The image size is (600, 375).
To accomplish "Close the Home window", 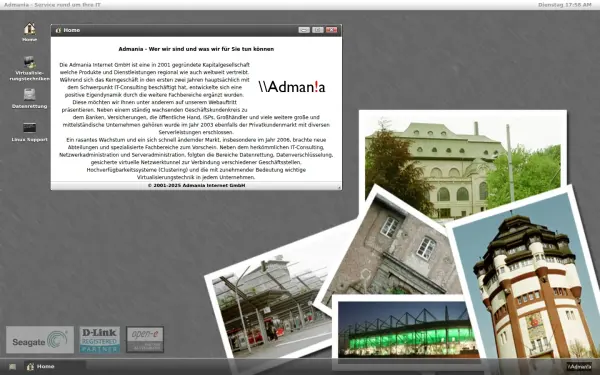I will (331, 30).
